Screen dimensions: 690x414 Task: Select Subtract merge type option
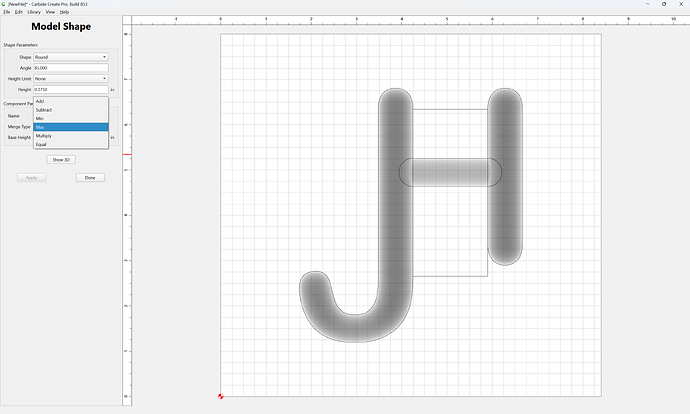pyautogui.click(x=71, y=110)
